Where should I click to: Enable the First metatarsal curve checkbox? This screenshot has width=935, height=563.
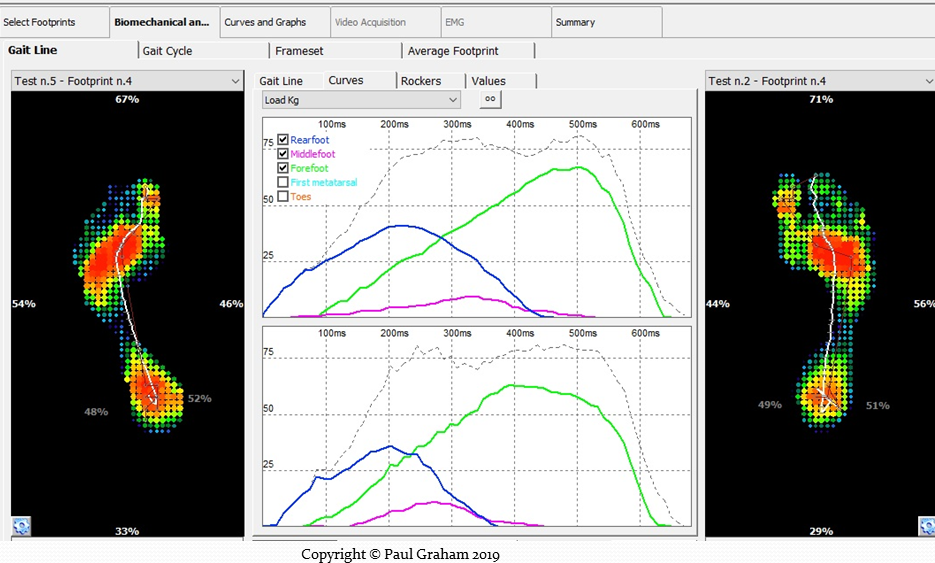point(283,182)
